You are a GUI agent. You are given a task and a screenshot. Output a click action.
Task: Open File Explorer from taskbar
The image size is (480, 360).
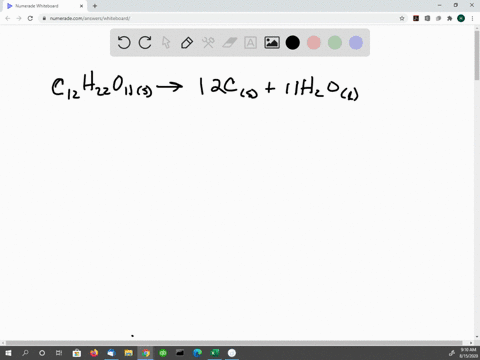(128, 353)
